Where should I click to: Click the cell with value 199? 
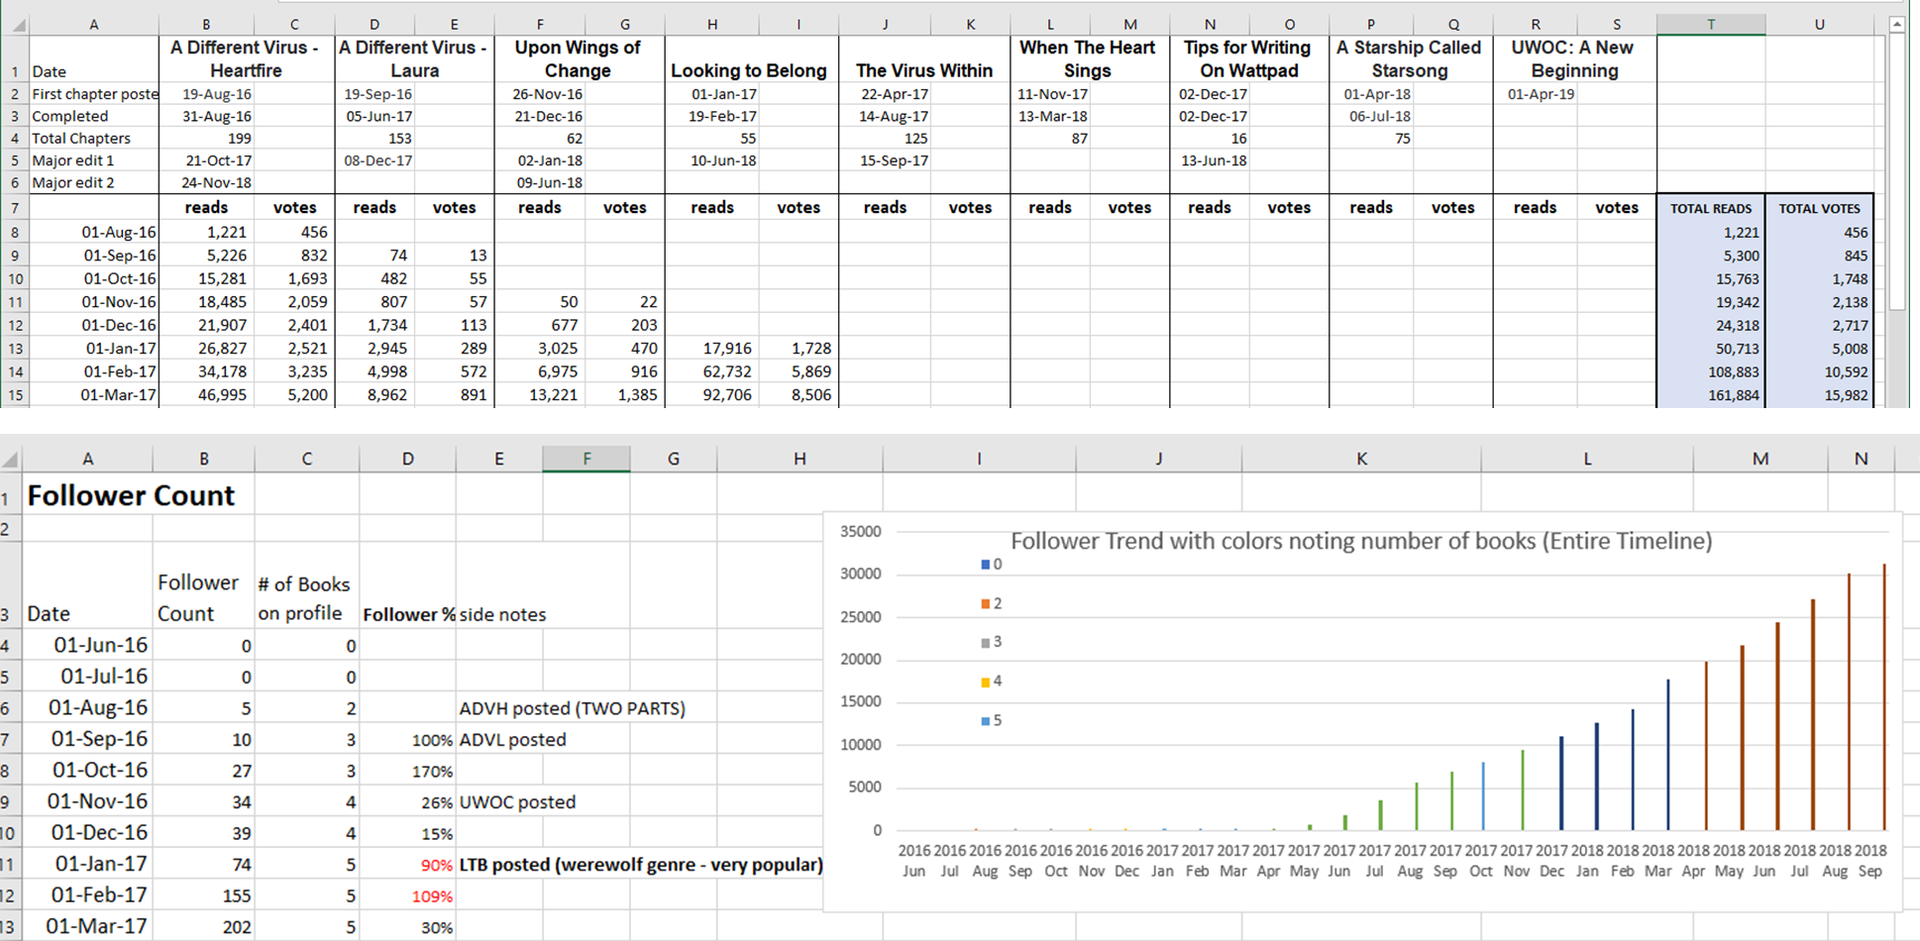[x=207, y=138]
